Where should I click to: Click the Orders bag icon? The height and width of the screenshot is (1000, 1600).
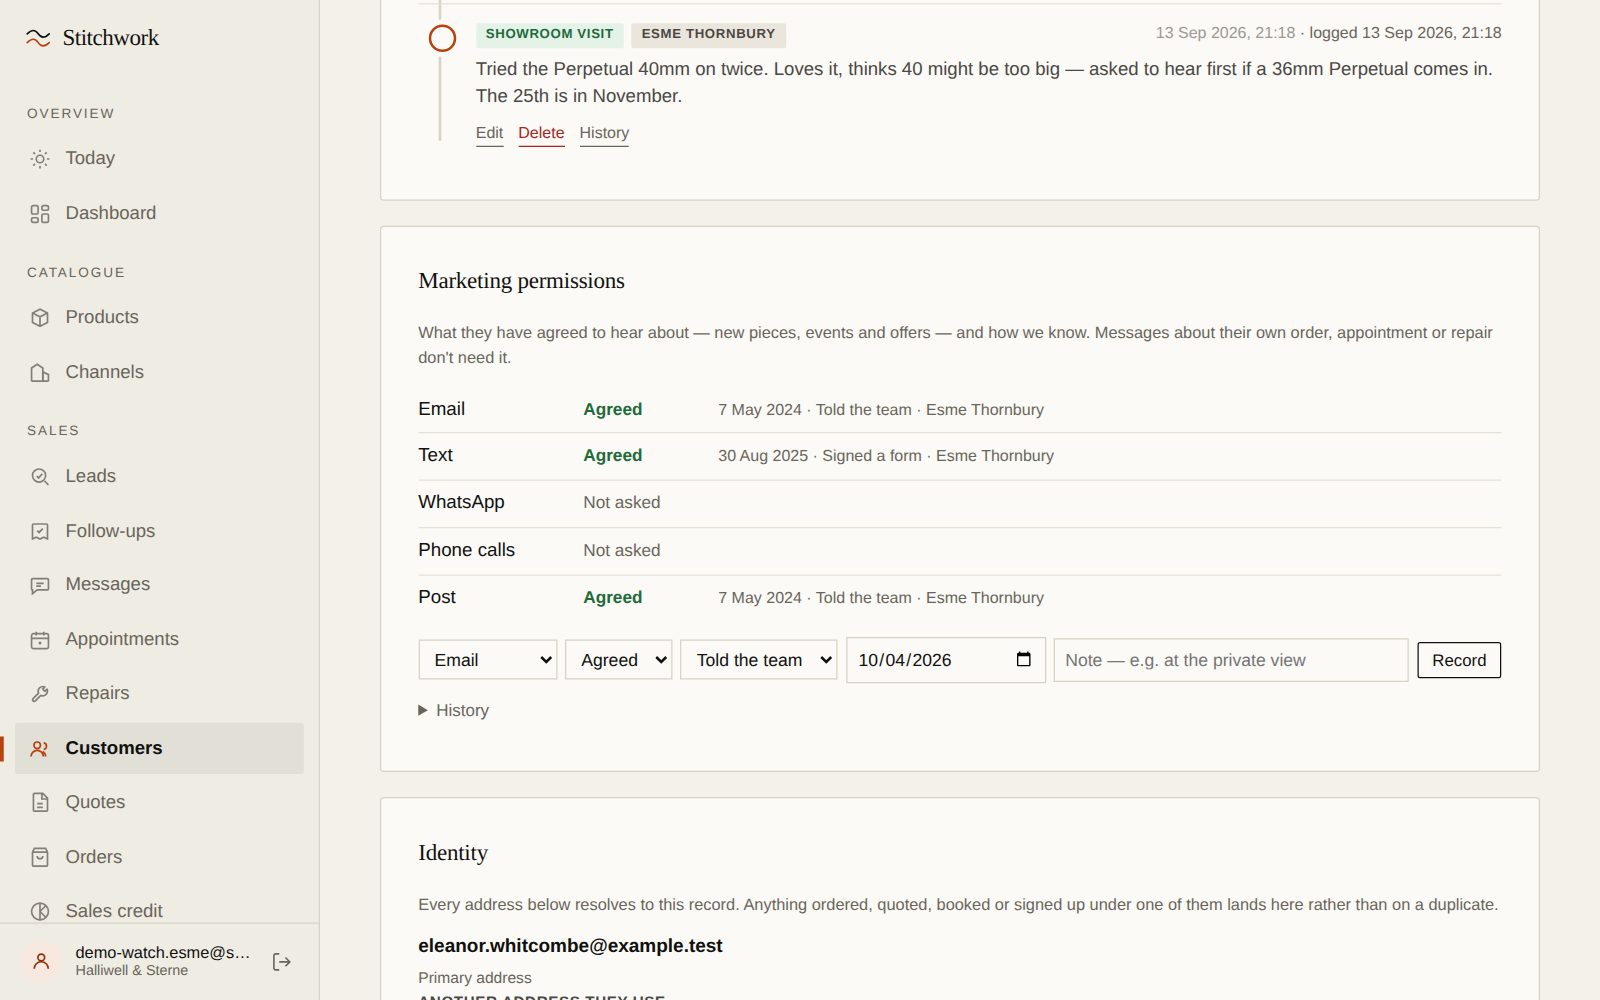pyautogui.click(x=40, y=857)
